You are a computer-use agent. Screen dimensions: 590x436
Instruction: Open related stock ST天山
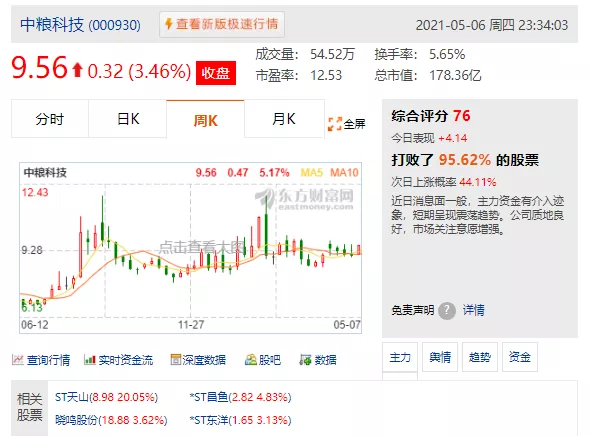point(106,397)
